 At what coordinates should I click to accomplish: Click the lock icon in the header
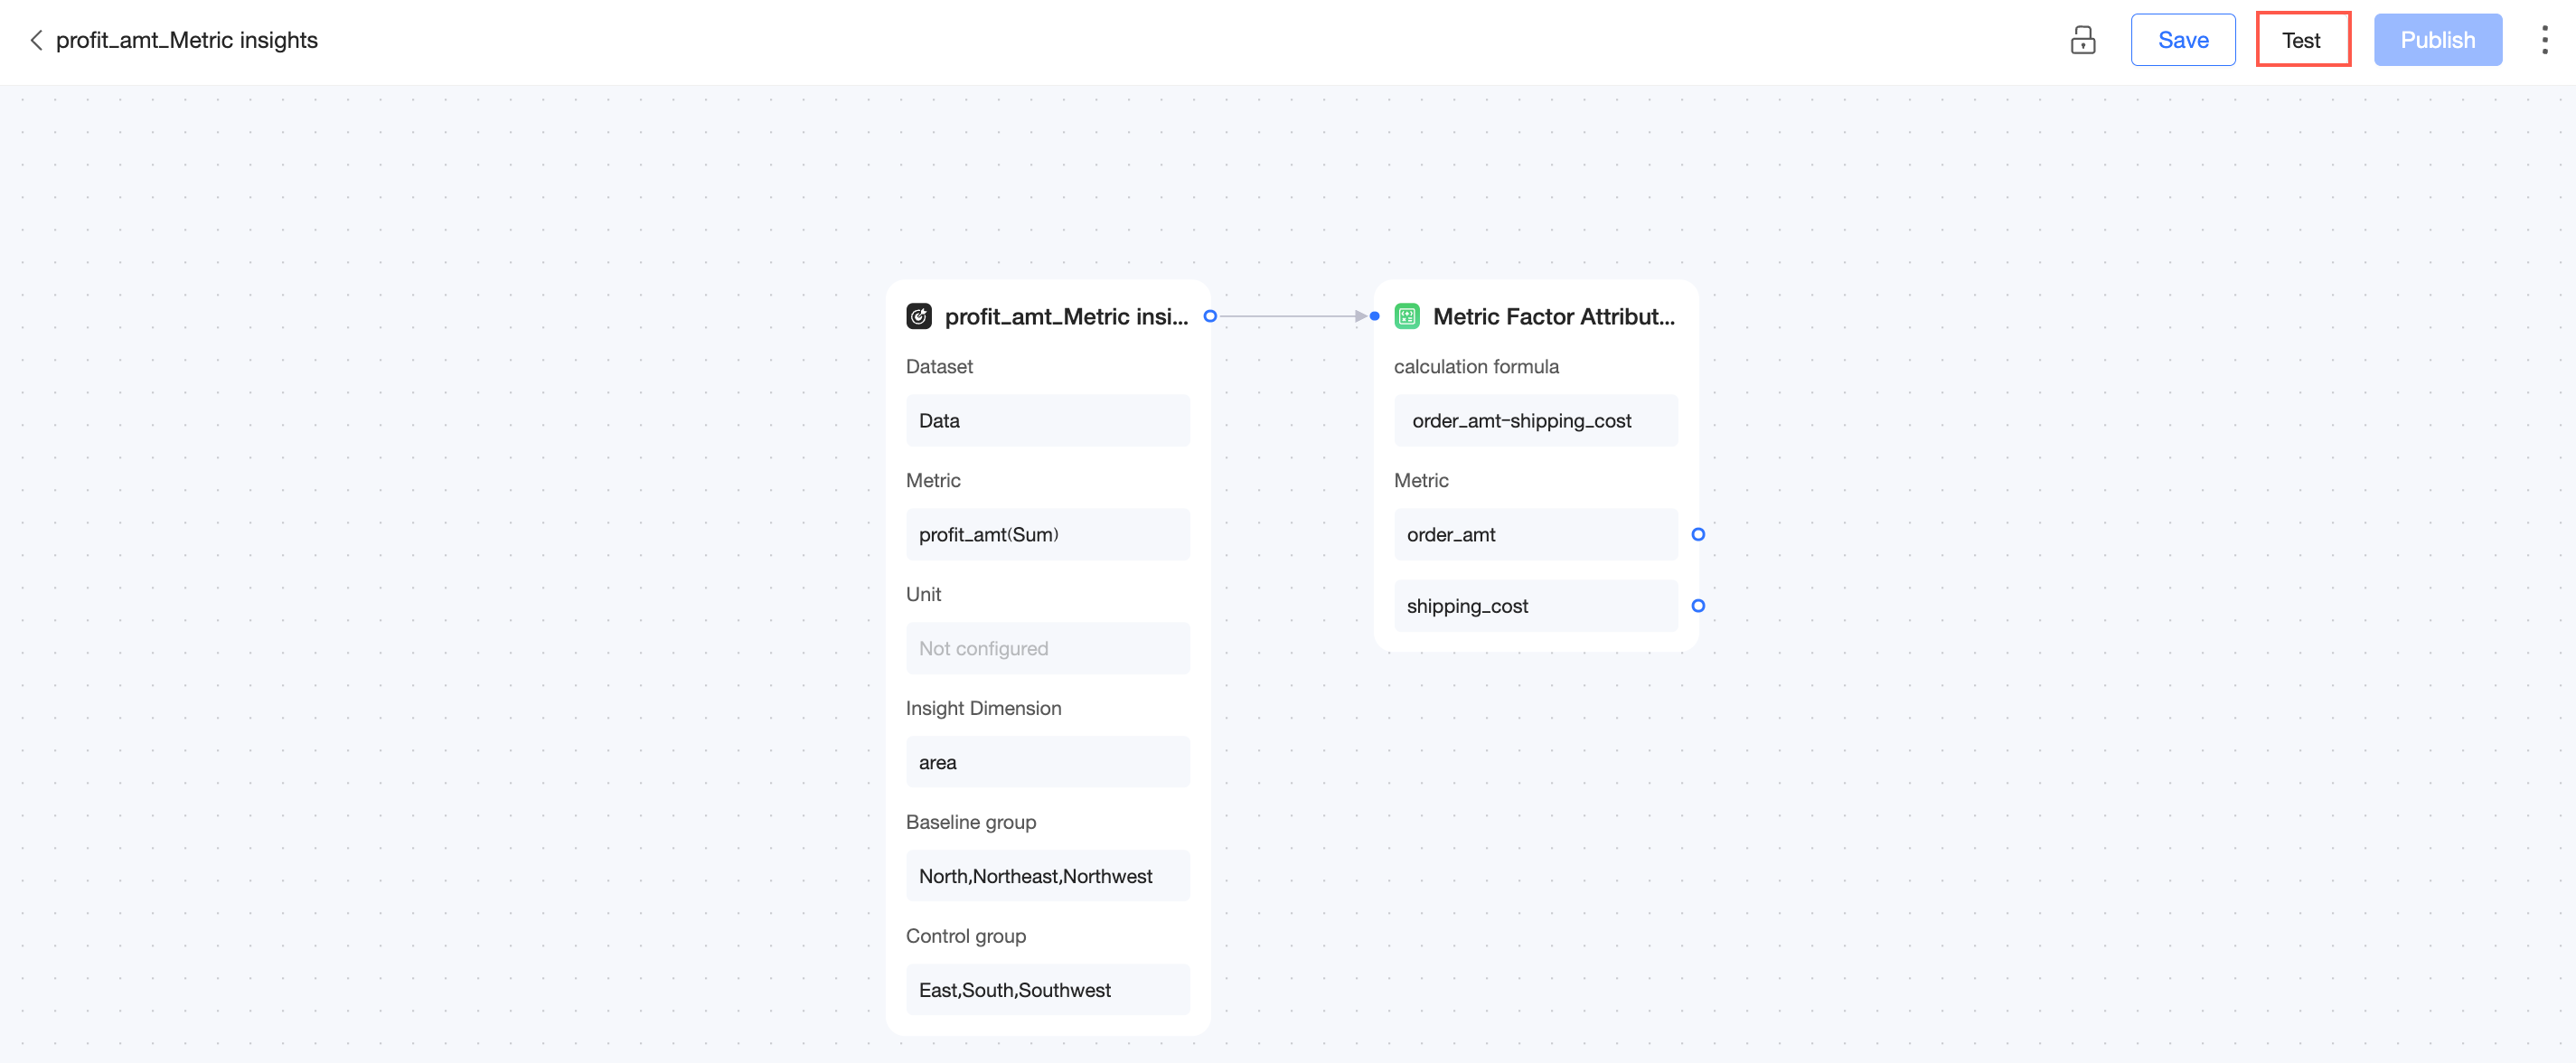click(2082, 40)
